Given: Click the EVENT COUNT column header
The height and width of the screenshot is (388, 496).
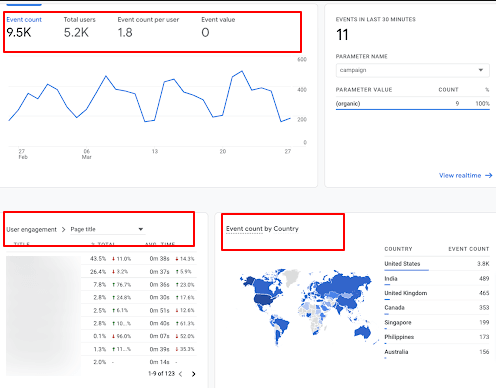Looking at the screenshot, I should pyautogui.click(x=469, y=249).
